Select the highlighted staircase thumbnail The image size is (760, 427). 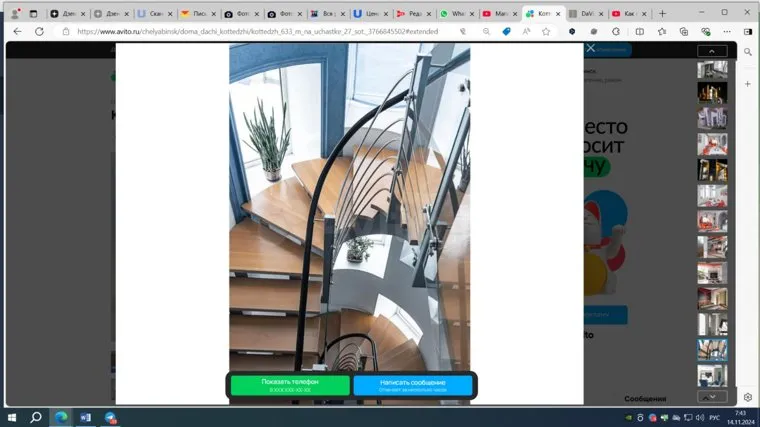pyautogui.click(x=712, y=349)
